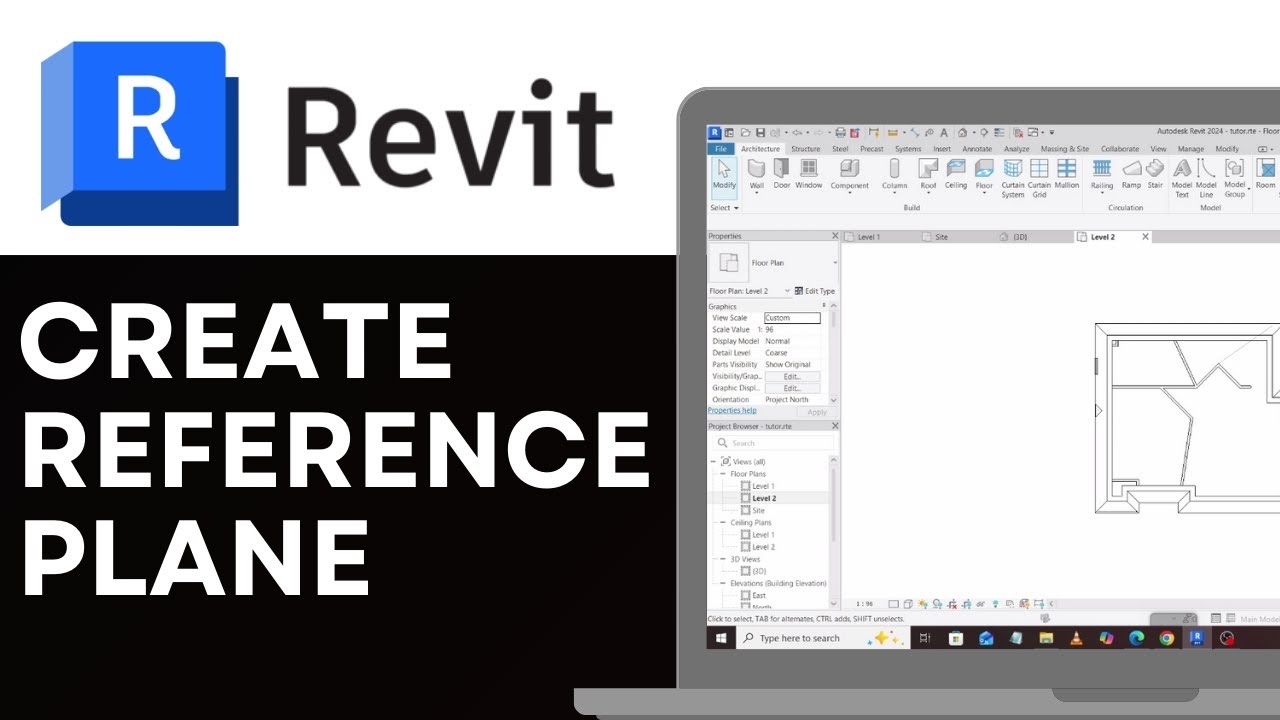The width and height of the screenshot is (1280, 720).
Task: Select the Model Group tool
Action: 1235,178
